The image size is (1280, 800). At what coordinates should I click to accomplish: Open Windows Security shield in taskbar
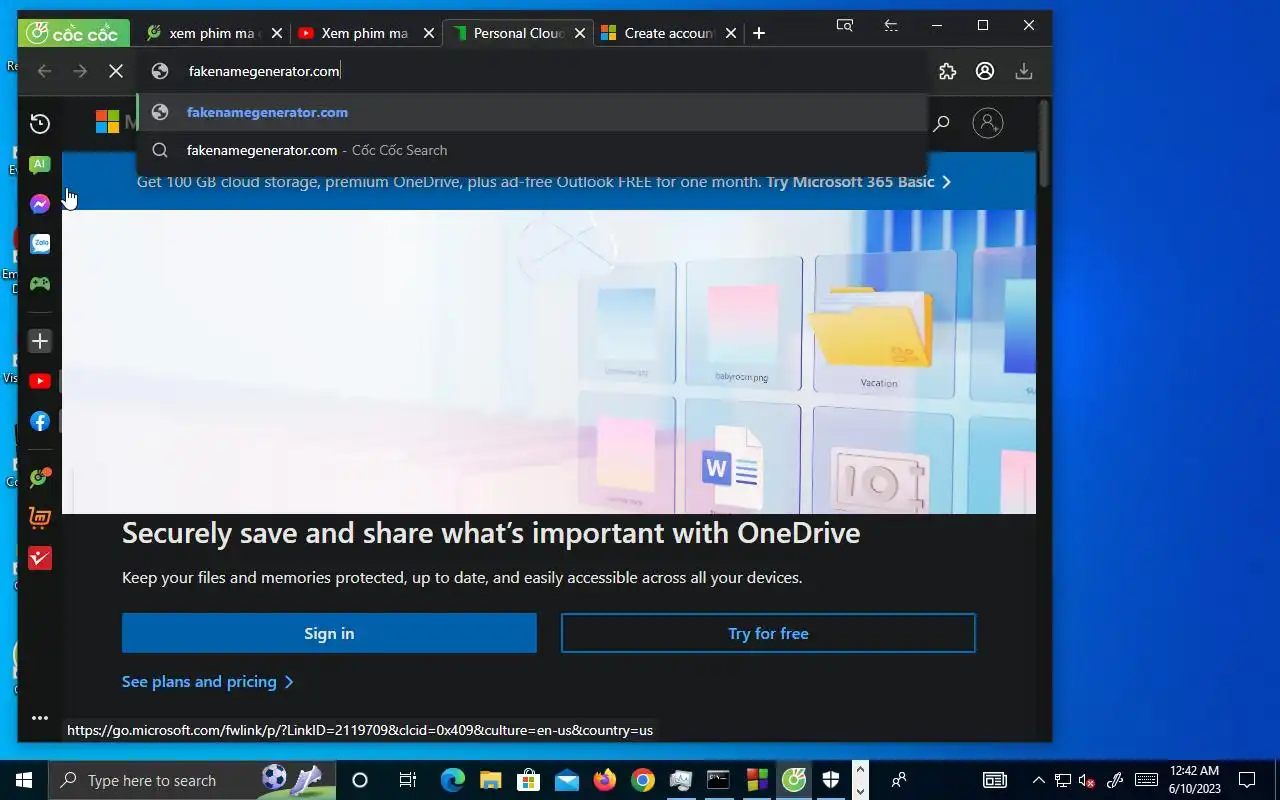[831, 780]
